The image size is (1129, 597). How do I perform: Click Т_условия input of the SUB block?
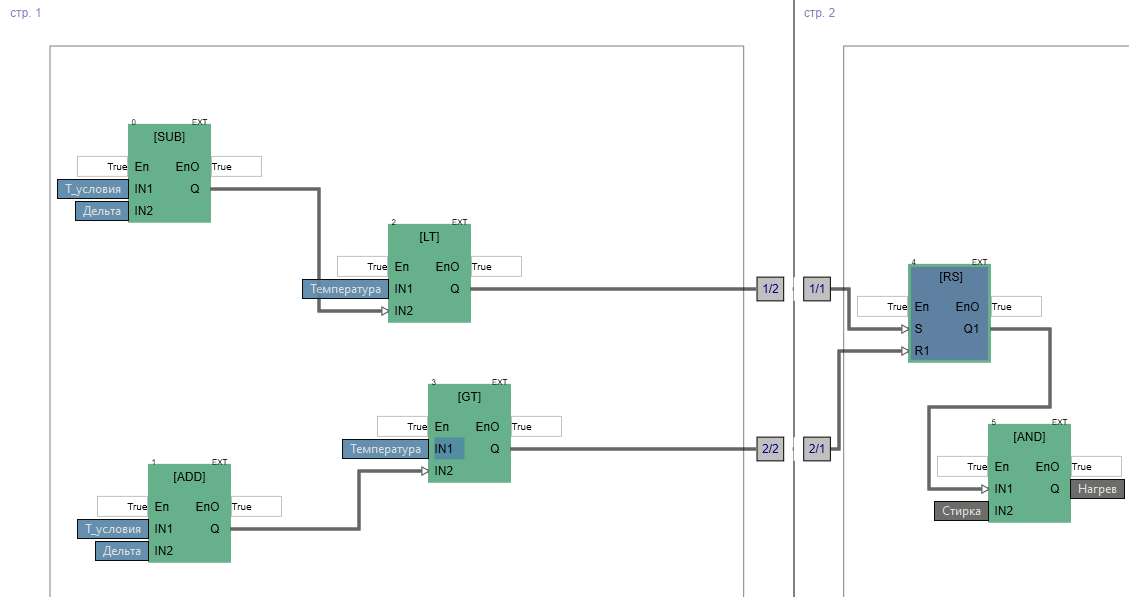pyautogui.click(x=93, y=189)
